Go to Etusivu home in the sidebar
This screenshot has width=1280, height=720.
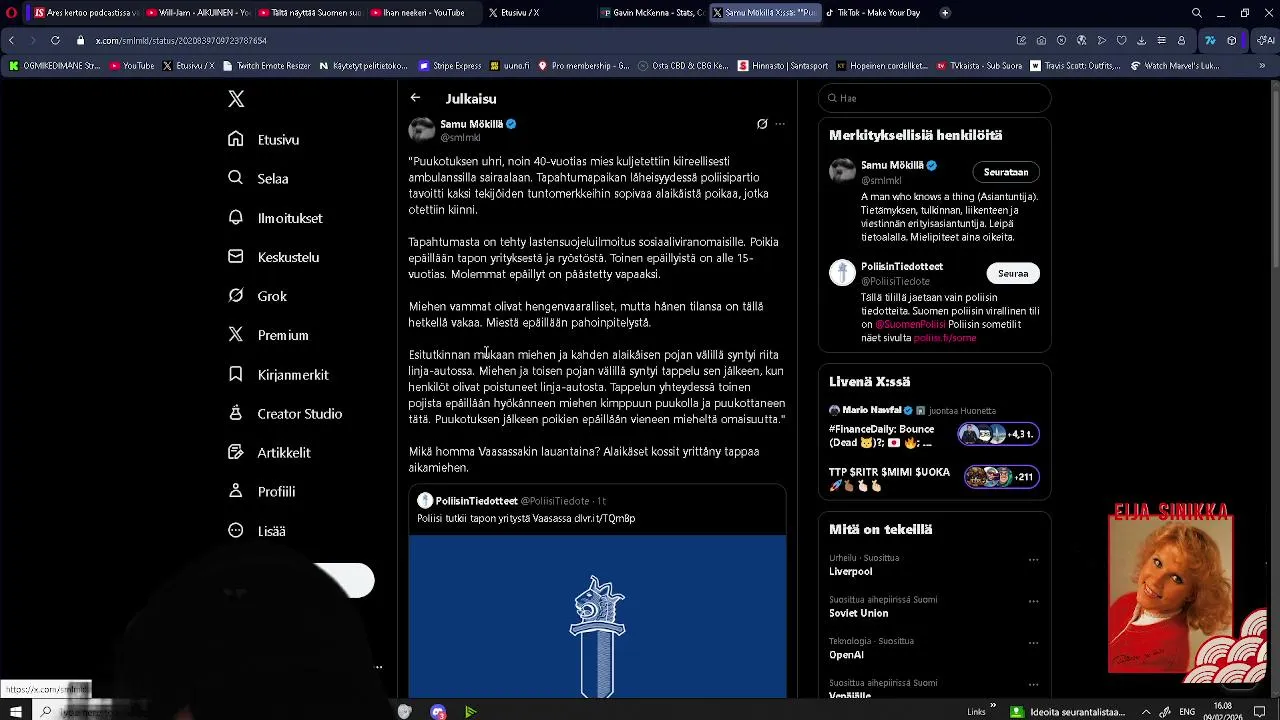[264, 139]
